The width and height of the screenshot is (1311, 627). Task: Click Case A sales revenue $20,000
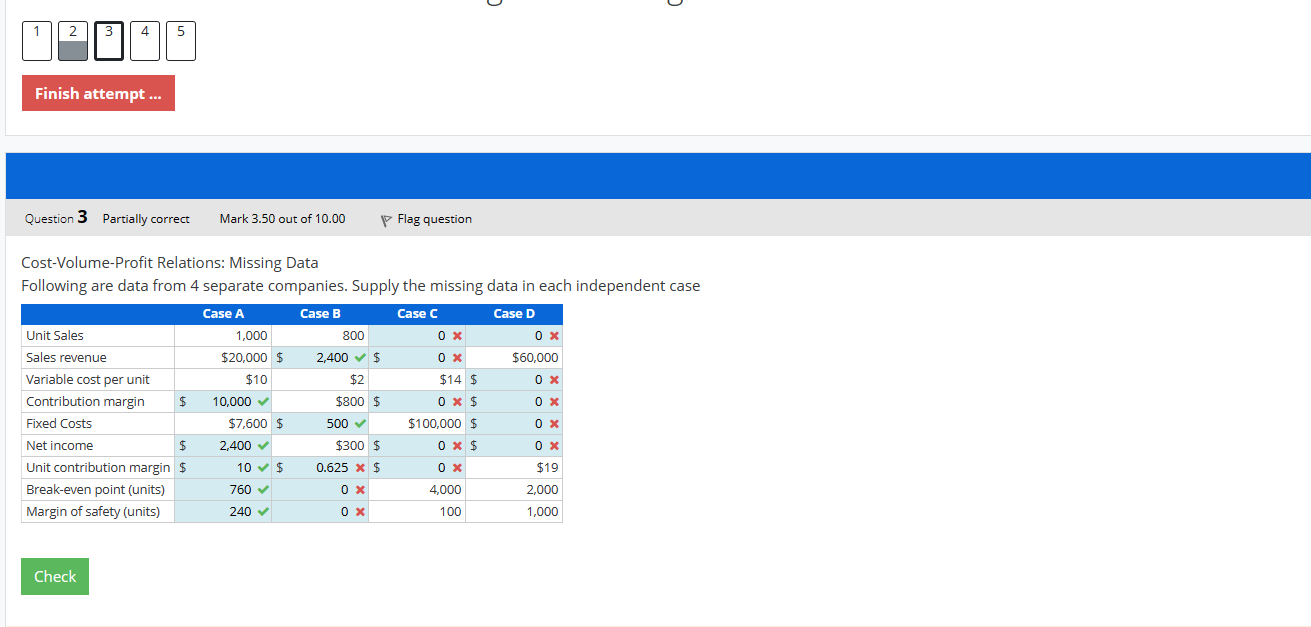coord(244,357)
